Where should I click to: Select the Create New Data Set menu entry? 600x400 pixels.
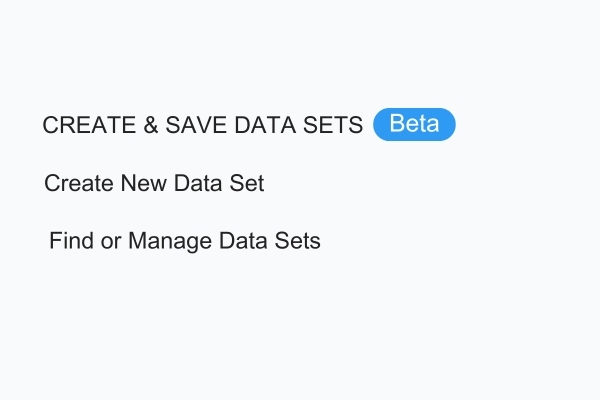154,184
